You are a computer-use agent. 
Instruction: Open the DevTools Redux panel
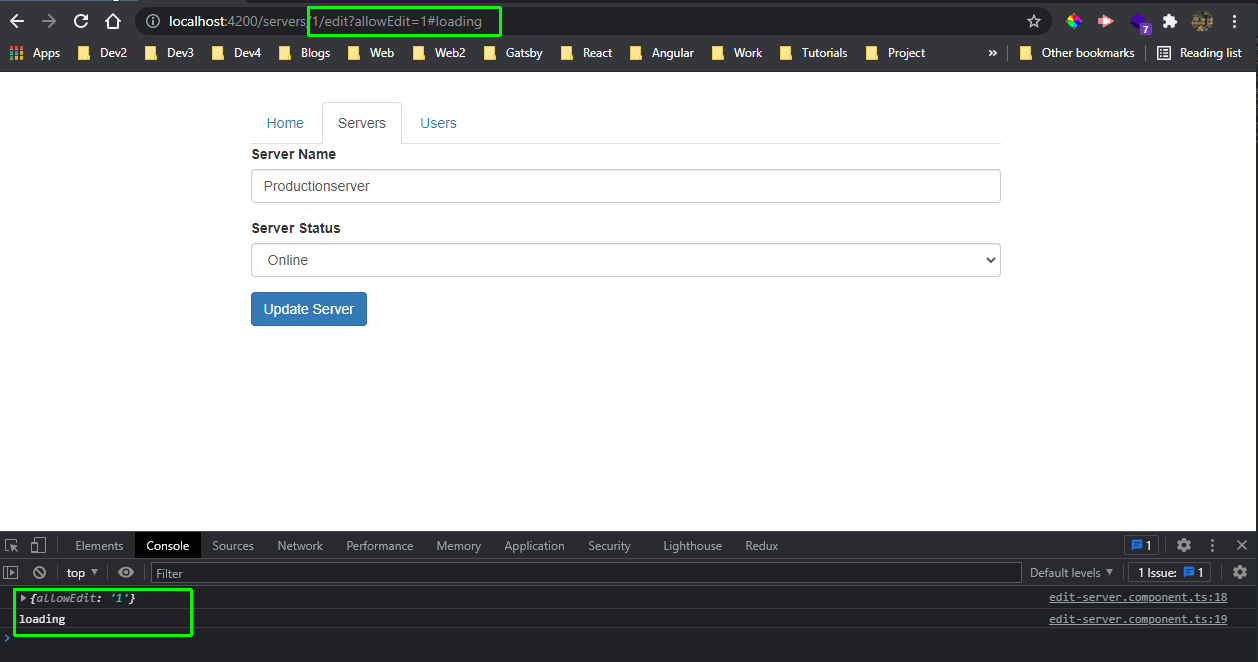[762, 546]
